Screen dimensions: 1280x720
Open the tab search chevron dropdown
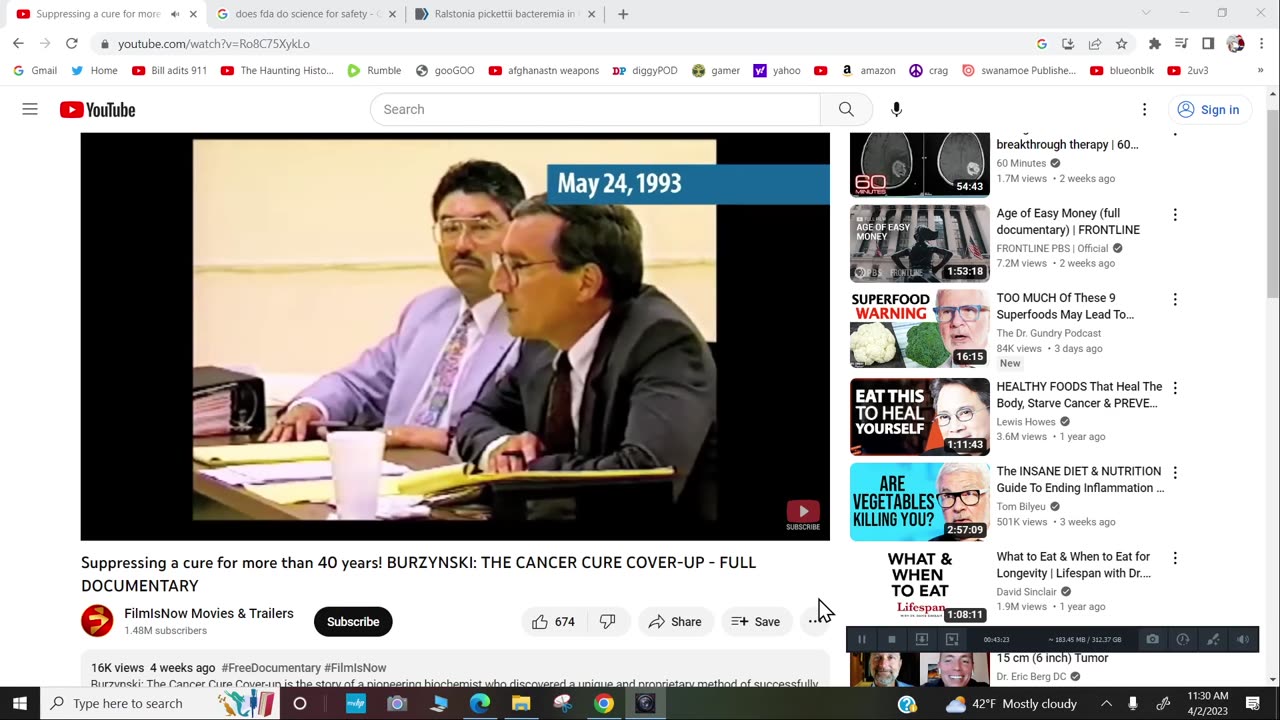1146,13
